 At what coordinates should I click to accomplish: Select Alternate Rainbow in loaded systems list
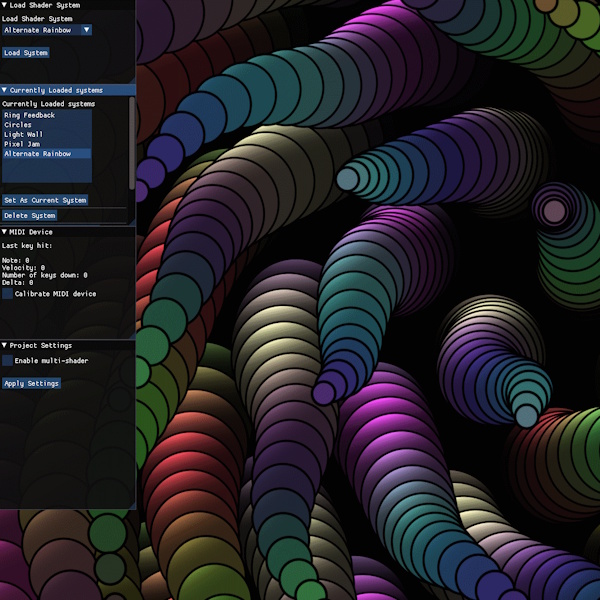(47, 153)
